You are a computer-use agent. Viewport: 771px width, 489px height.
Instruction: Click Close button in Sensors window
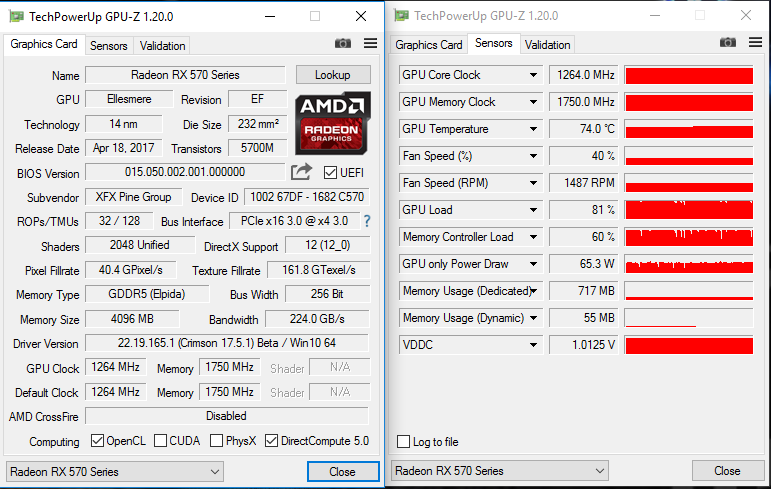click(727, 471)
